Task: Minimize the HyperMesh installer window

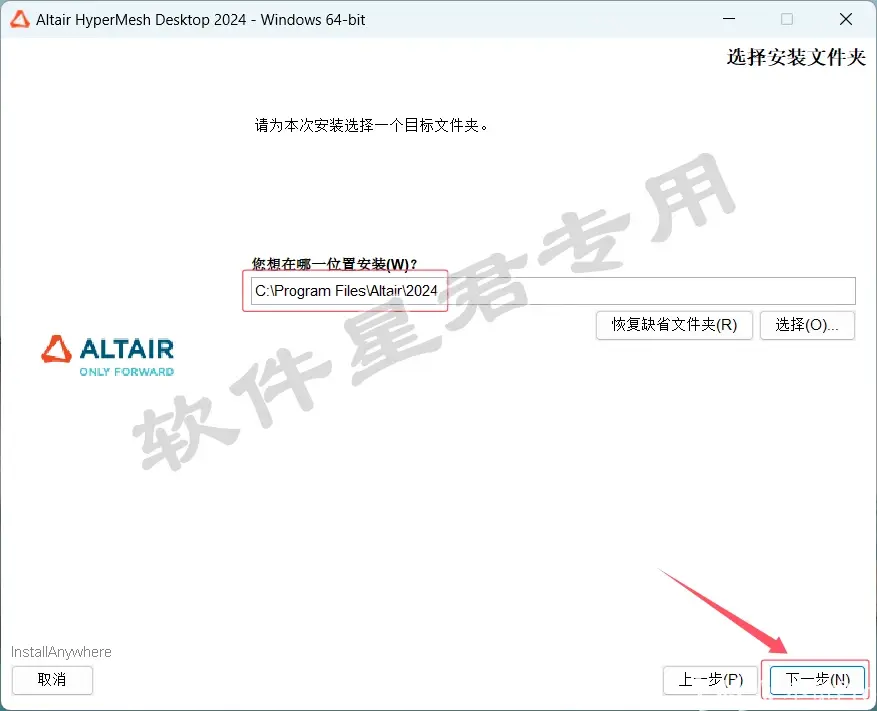Action: point(729,19)
